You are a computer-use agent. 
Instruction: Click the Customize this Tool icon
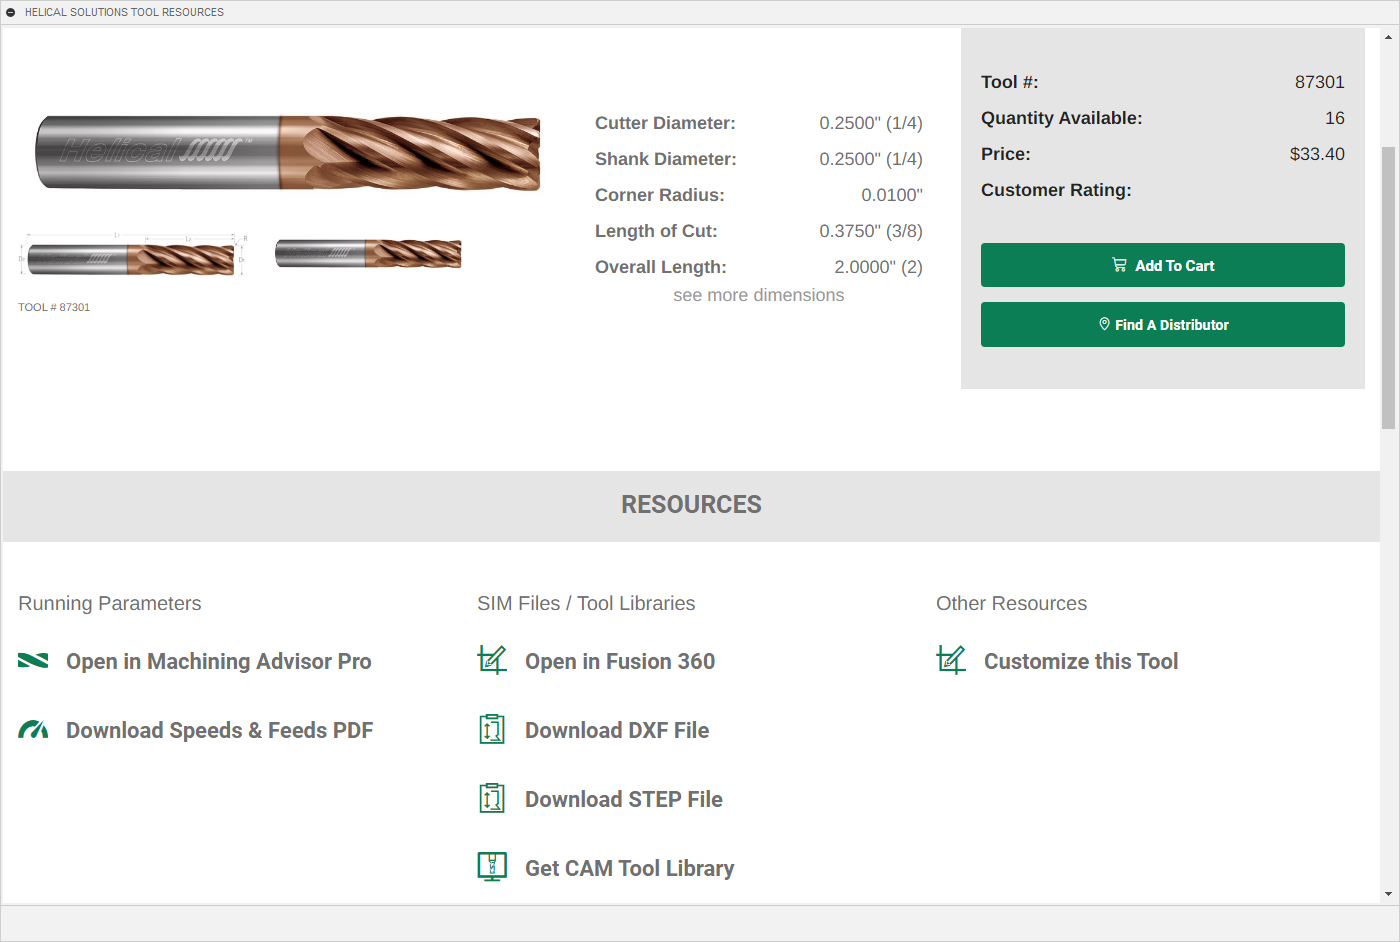951,660
